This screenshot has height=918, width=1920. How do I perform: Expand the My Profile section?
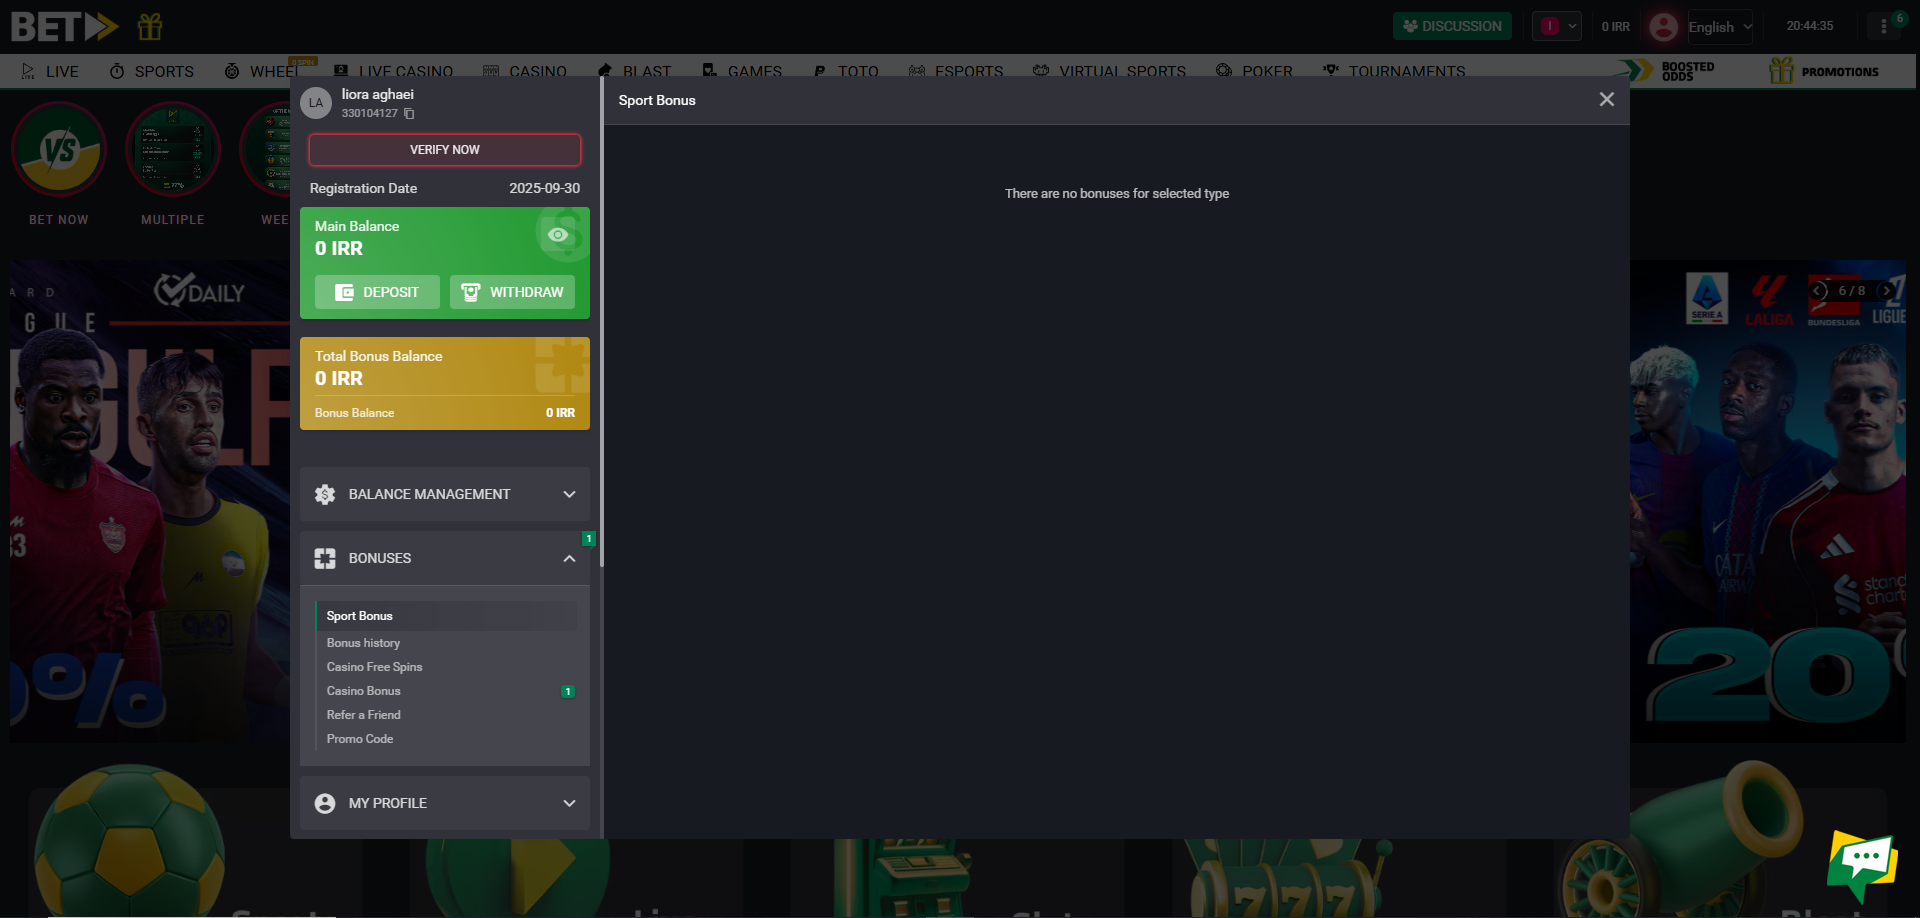tap(444, 803)
